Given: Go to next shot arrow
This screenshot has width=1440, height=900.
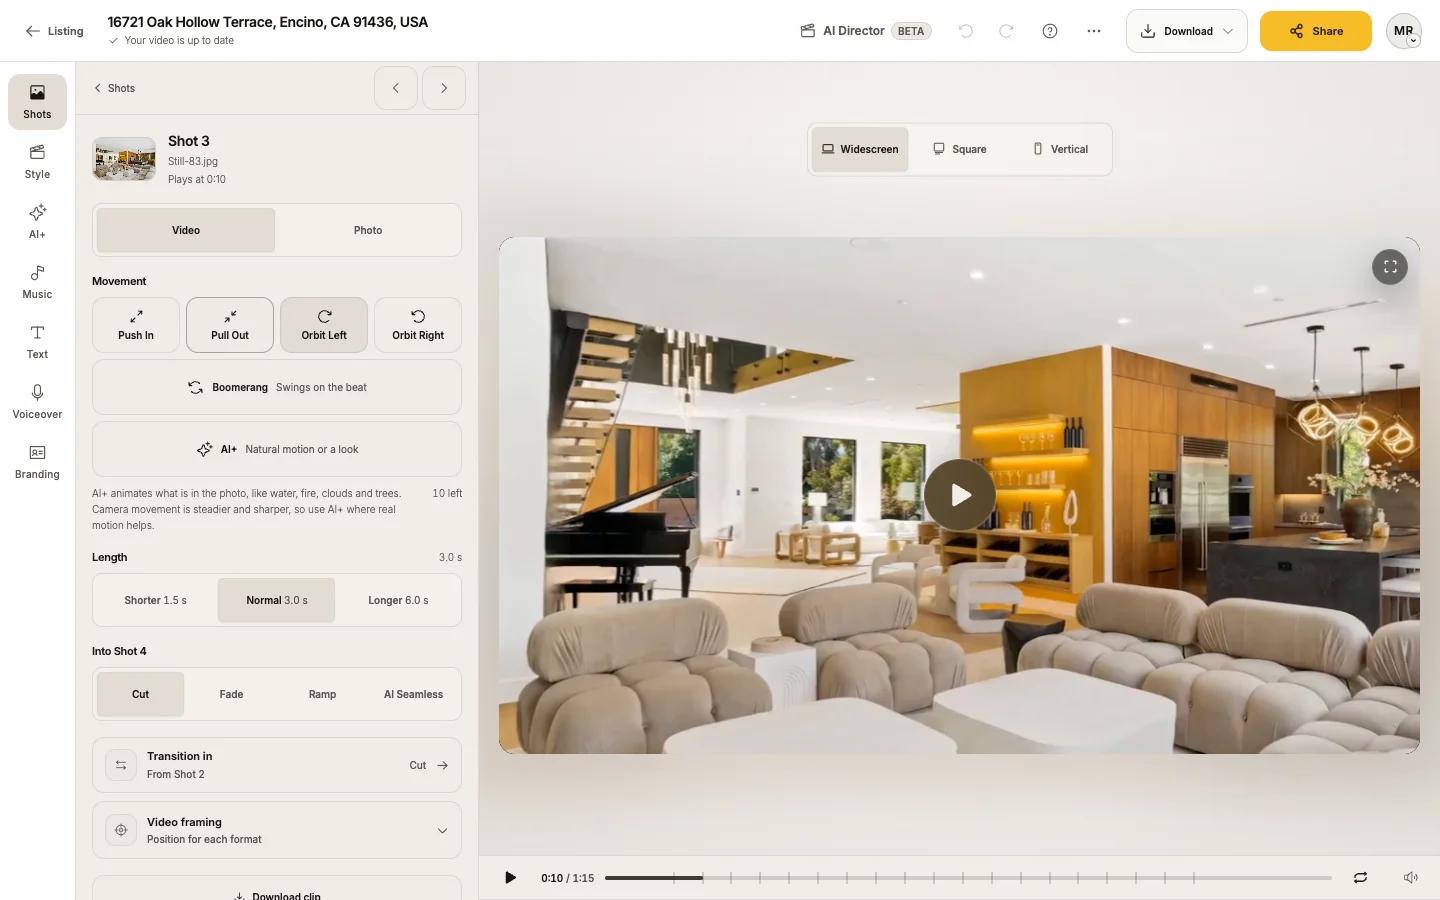Looking at the screenshot, I should (x=444, y=88).
